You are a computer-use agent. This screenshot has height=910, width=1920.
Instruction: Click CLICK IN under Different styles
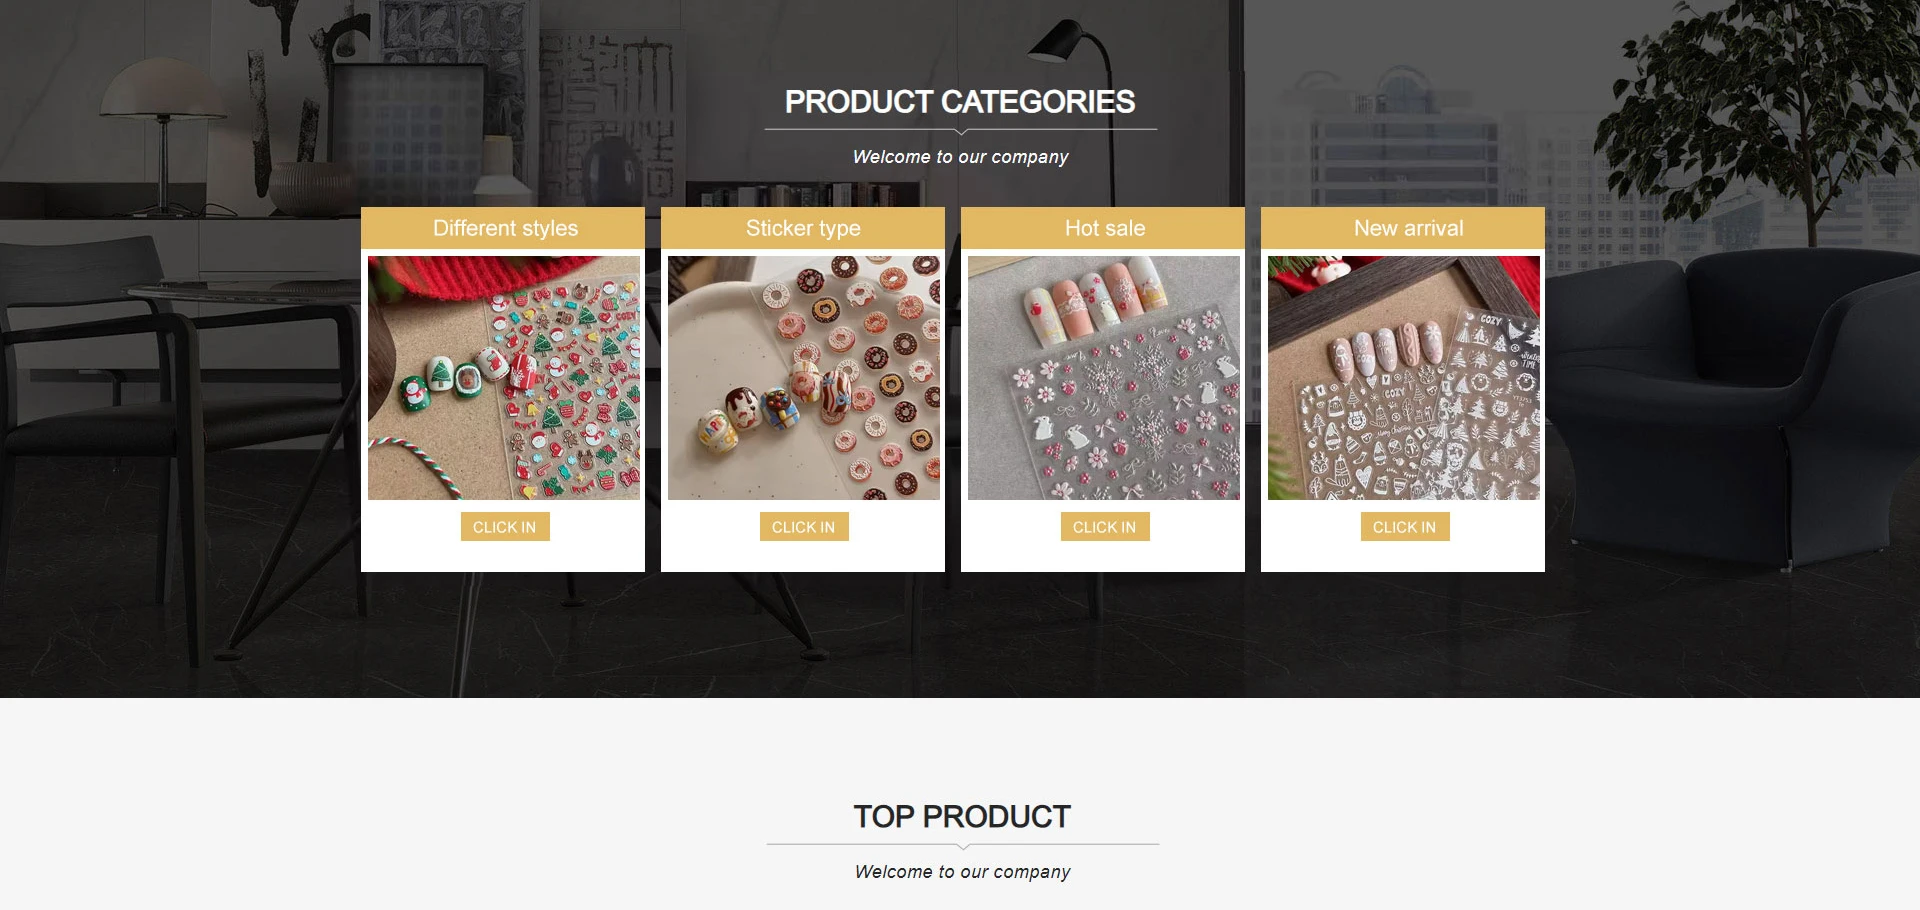[x=505, y=527]
